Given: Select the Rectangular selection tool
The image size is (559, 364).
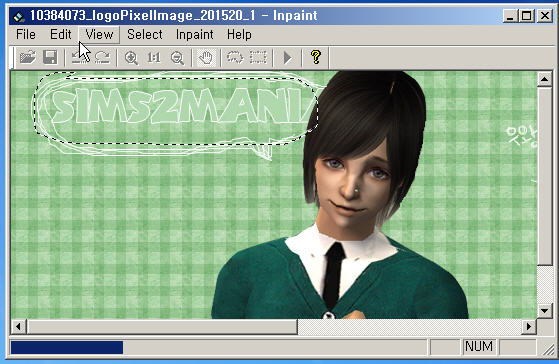Looking at the screenshot, I should [258, 57].
